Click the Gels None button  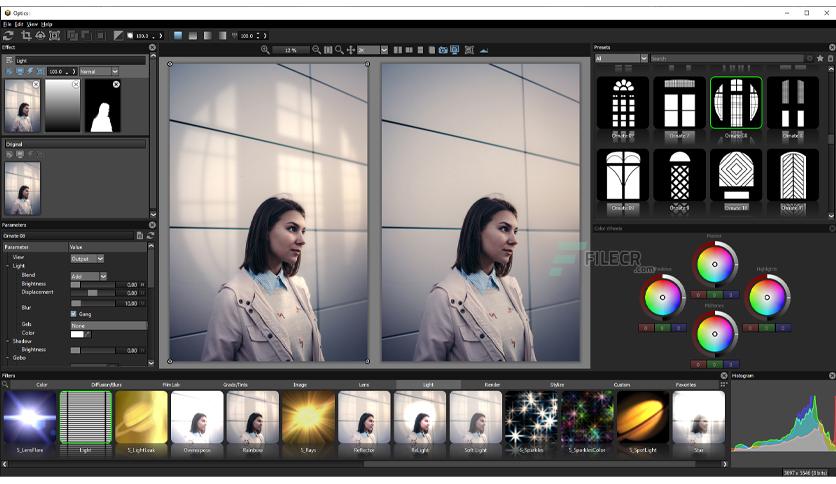[x=109, y=325]
